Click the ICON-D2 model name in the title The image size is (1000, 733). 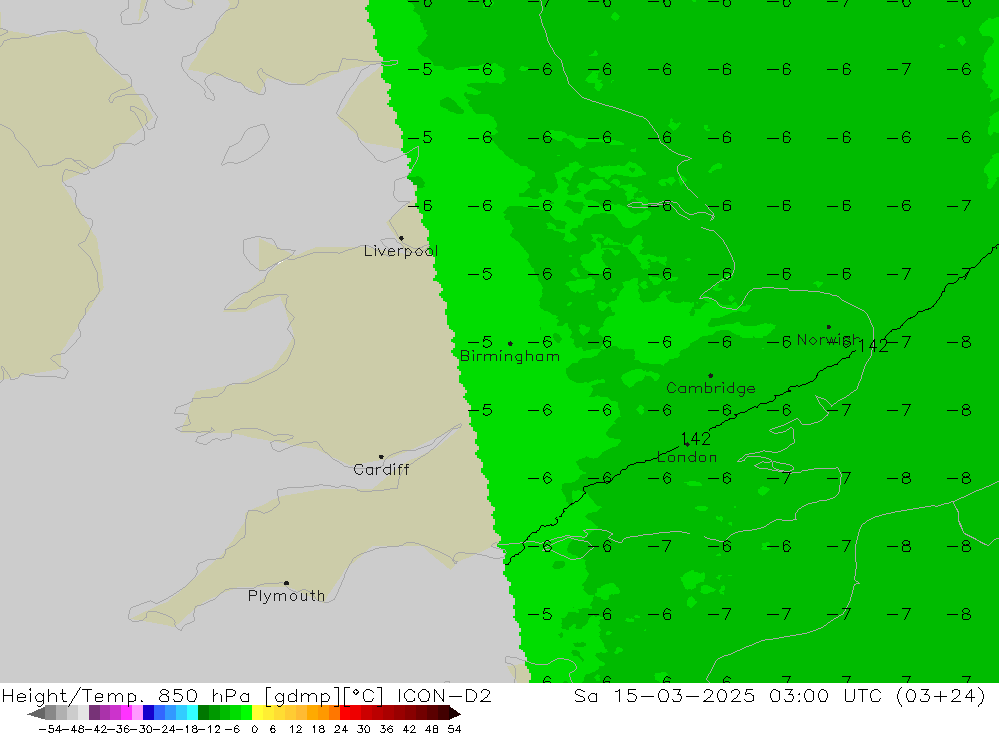point(444,696)
